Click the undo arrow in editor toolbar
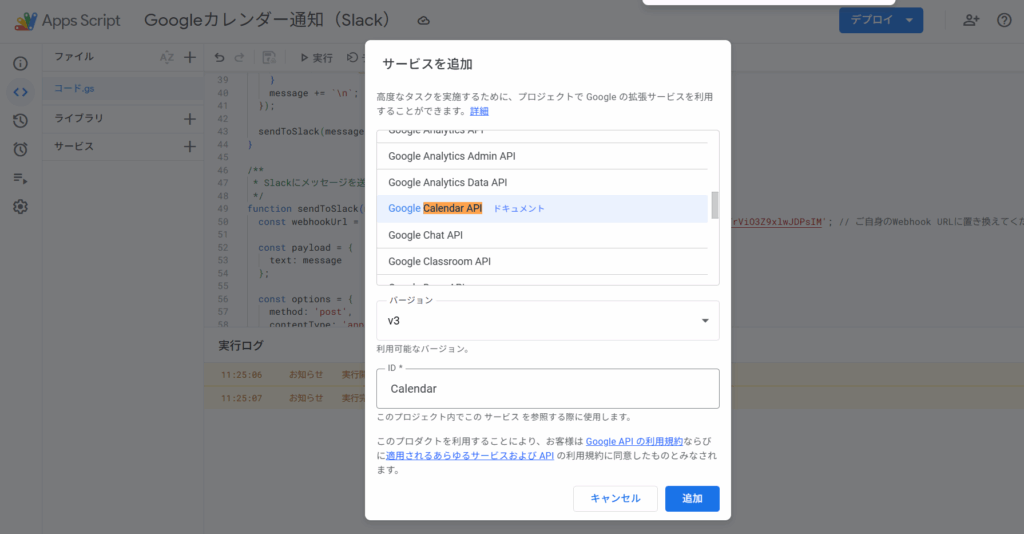 pyautogui.click(x=219, y=57)
